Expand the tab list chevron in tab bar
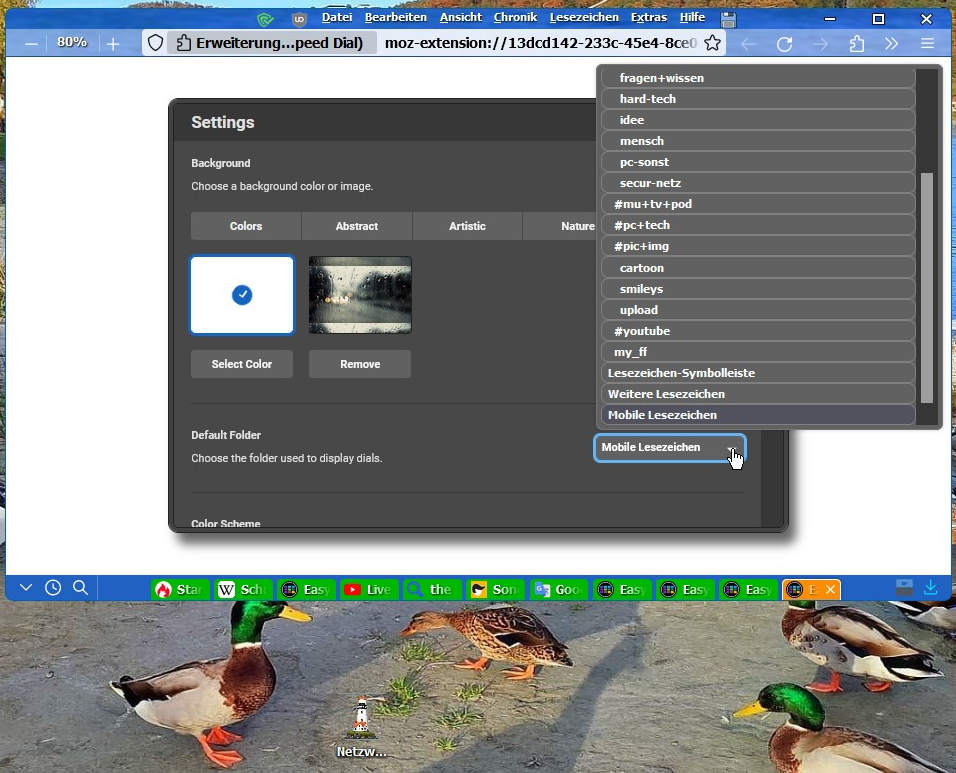956x773 pixels. click(x=26, y=588)
